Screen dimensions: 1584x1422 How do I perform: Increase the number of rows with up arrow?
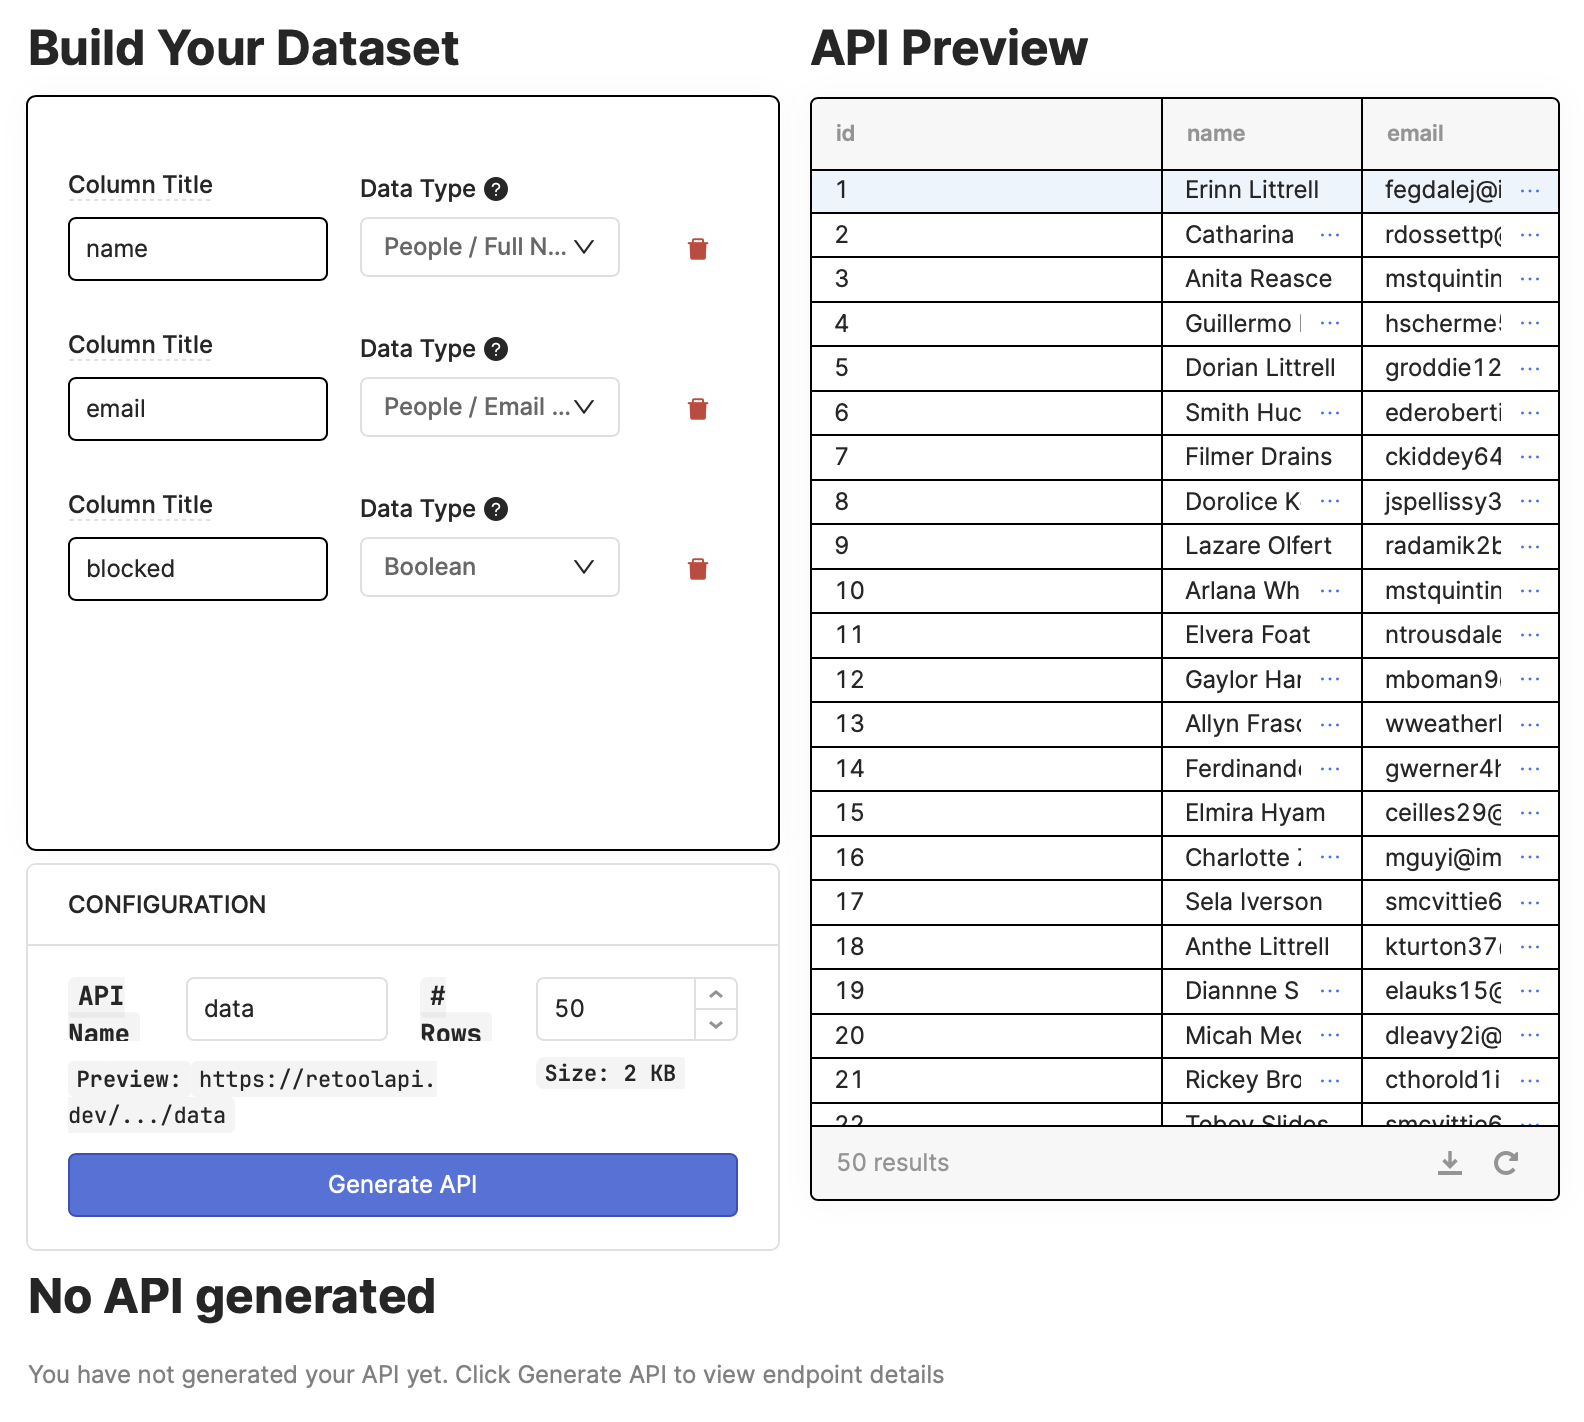716,994
